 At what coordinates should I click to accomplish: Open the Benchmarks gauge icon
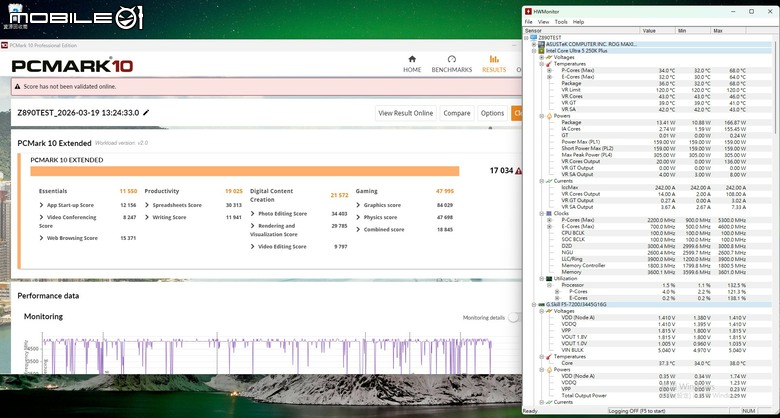coord(452,59)
